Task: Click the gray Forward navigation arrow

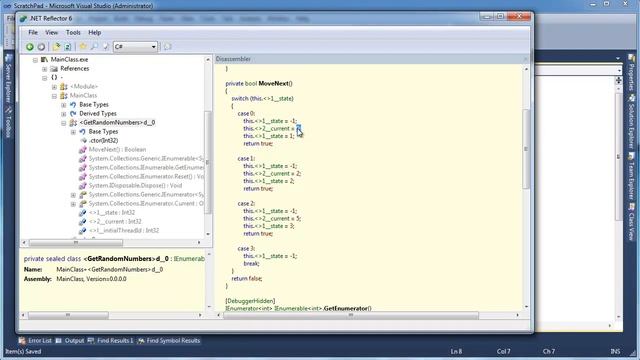Action: [x=41, y=47]
